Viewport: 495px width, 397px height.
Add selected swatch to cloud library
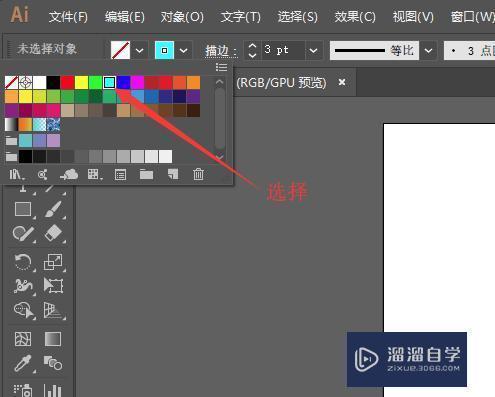point(69,174)
